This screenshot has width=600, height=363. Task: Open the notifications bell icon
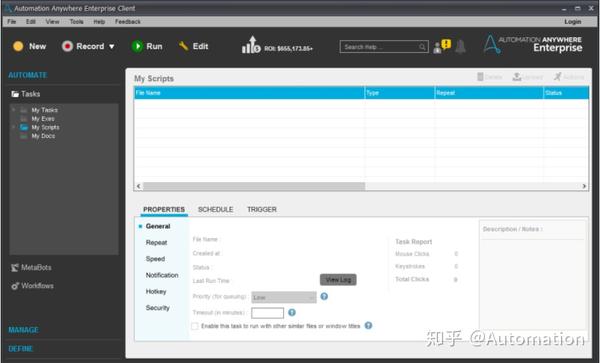pyautogui.click(x=461, y=46)
